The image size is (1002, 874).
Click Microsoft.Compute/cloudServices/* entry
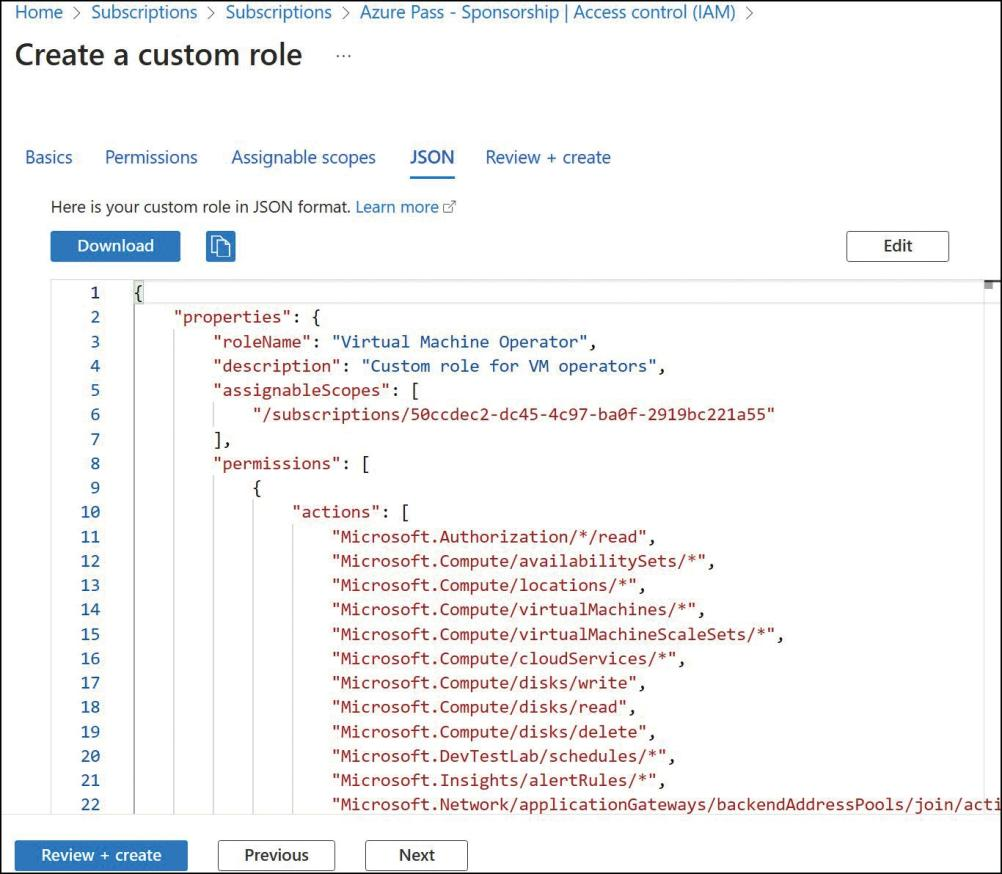[x=504, y=659]
